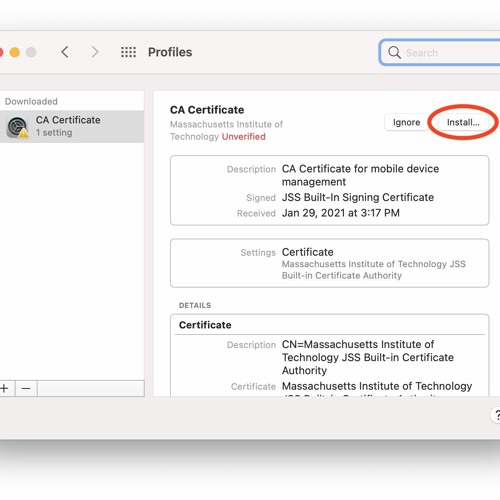
Task: Click the Install... button
Action: click(x=463, y=122)
